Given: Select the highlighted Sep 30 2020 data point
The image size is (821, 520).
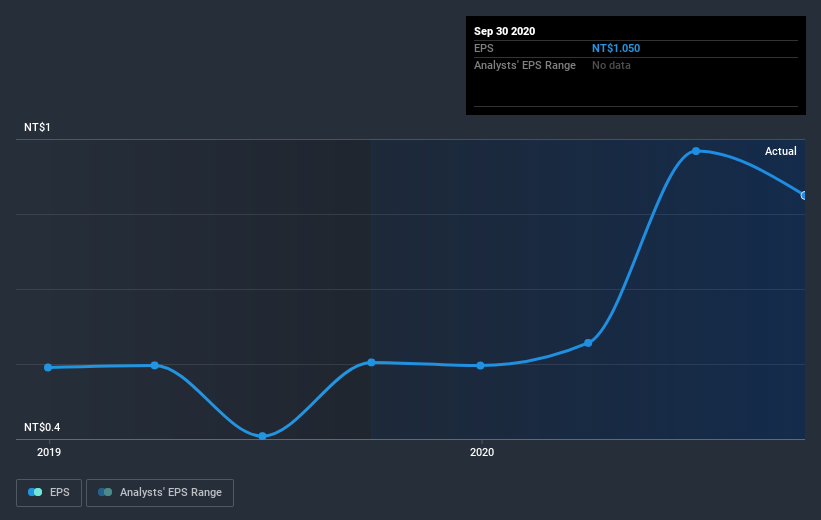Looking at the screenshot, I should coord(803,195).
